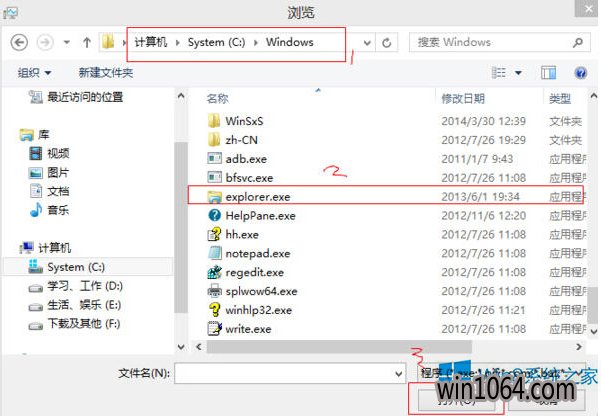This screenshot has width=601, height=416.
Task: Open the 组织 menu
Action: pyautogui.click(x=34, y=72)
